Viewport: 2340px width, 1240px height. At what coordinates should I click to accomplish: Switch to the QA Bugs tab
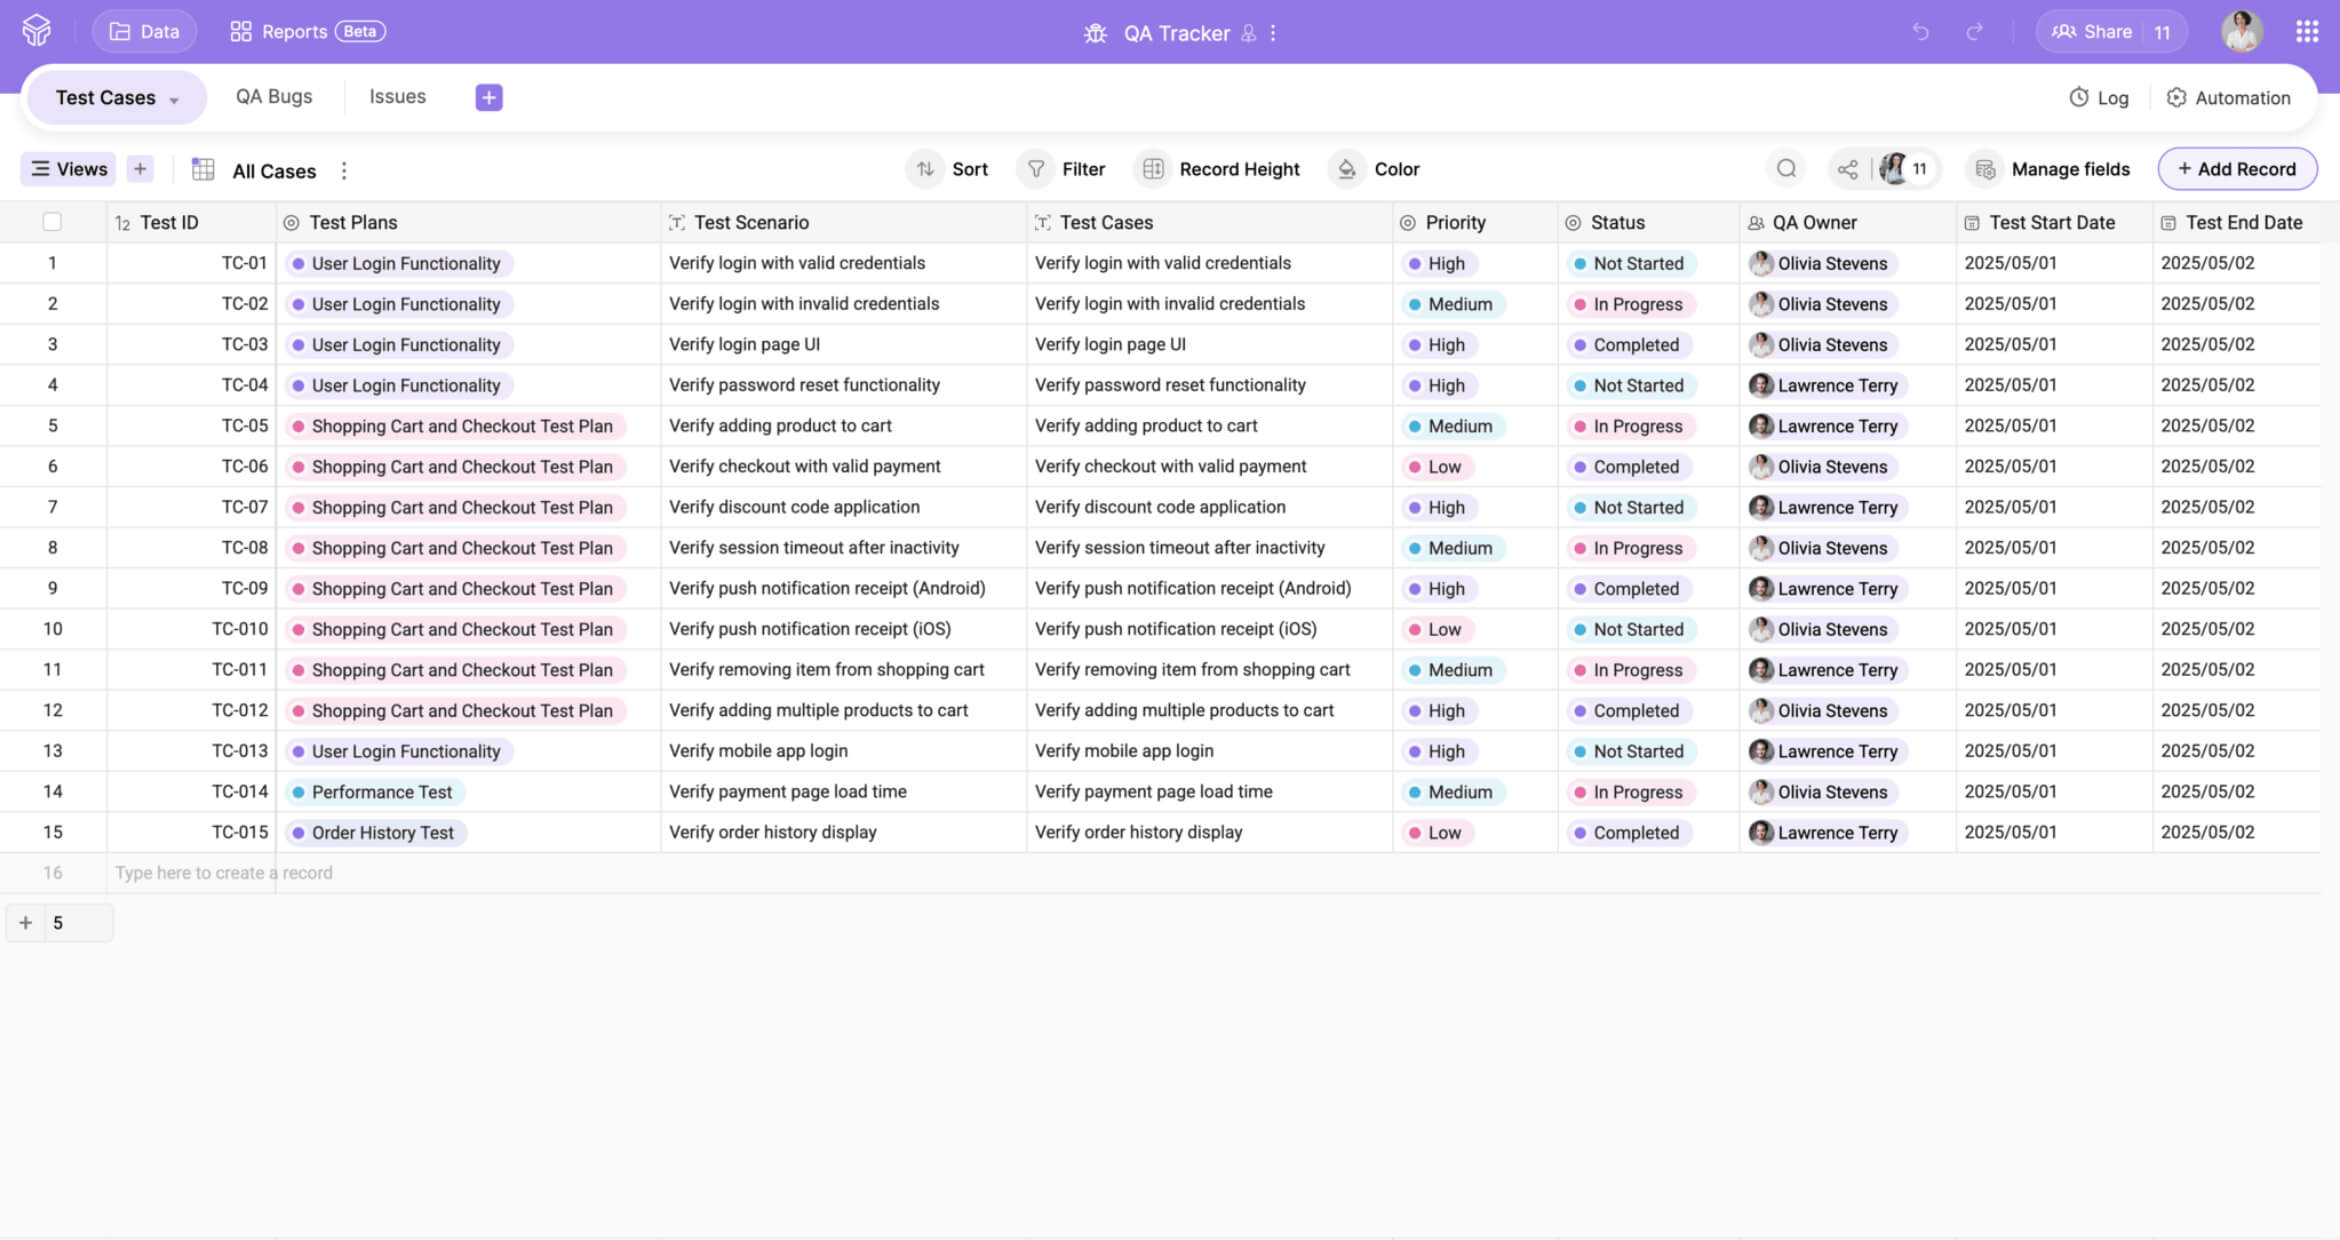pos(273,96)
